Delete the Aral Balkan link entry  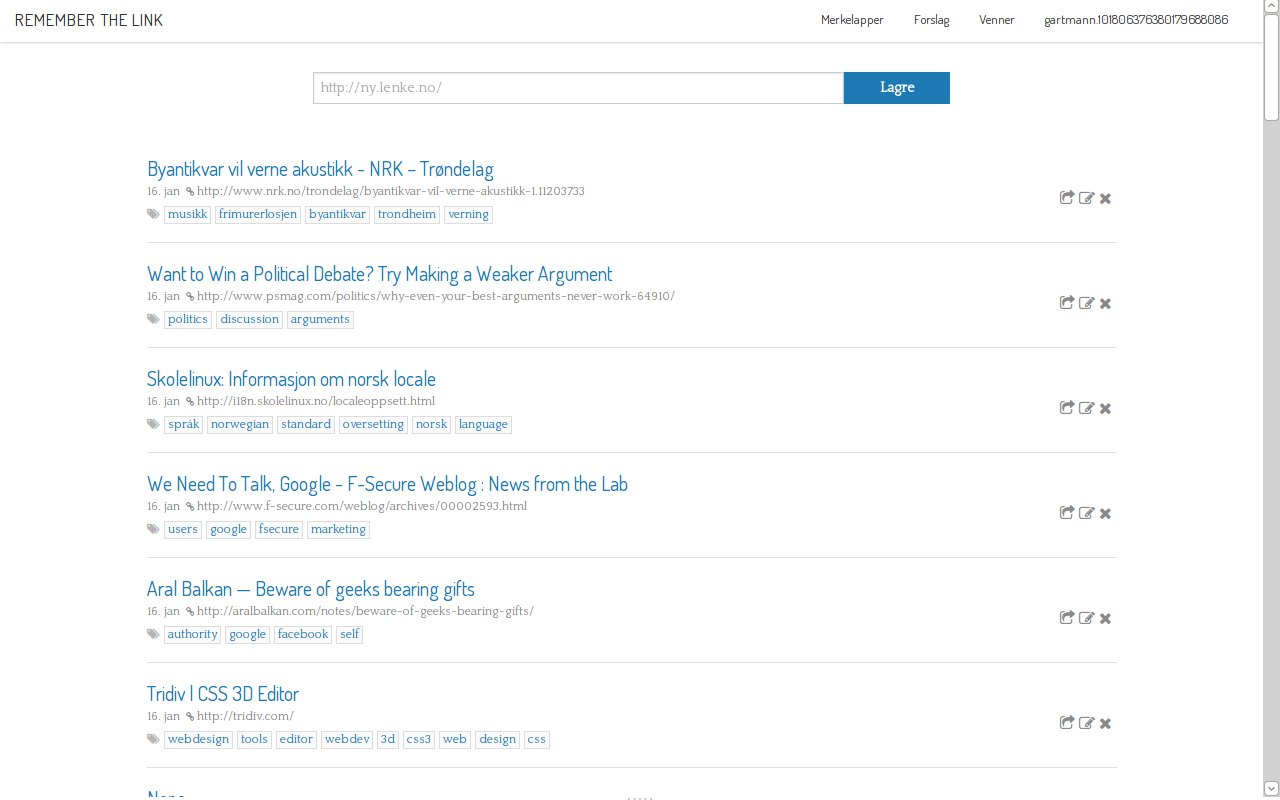1105,618
